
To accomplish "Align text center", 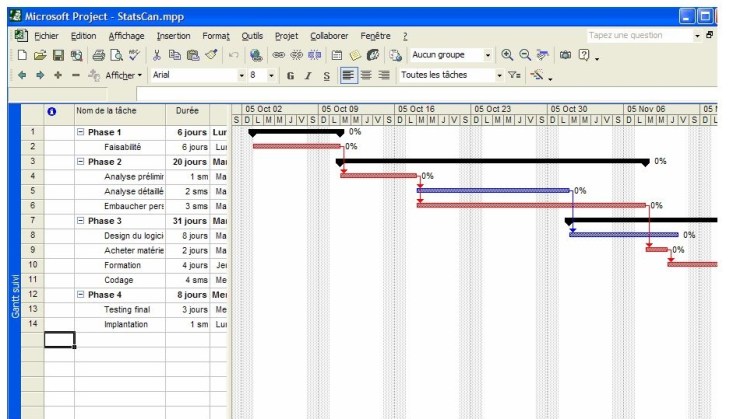I will click(366, 75).
